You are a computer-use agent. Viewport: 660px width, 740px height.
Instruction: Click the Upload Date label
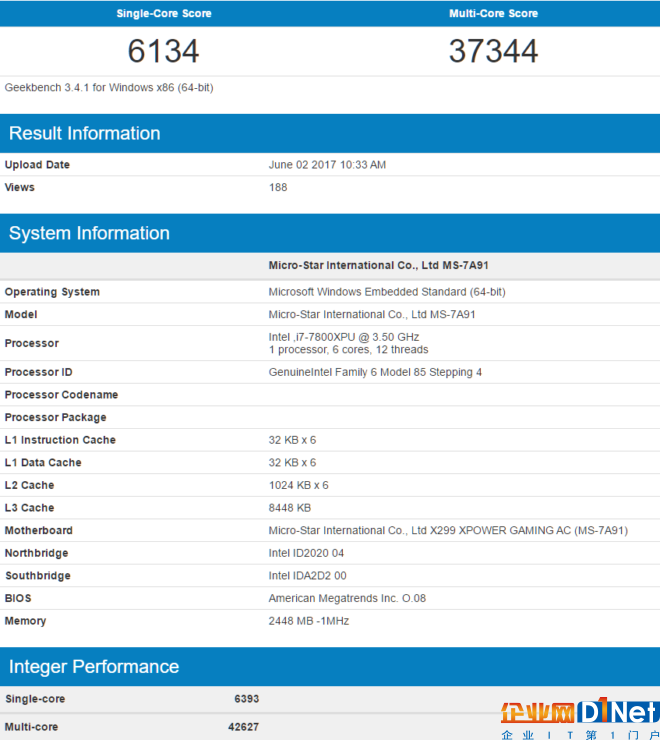pos(37,165)
